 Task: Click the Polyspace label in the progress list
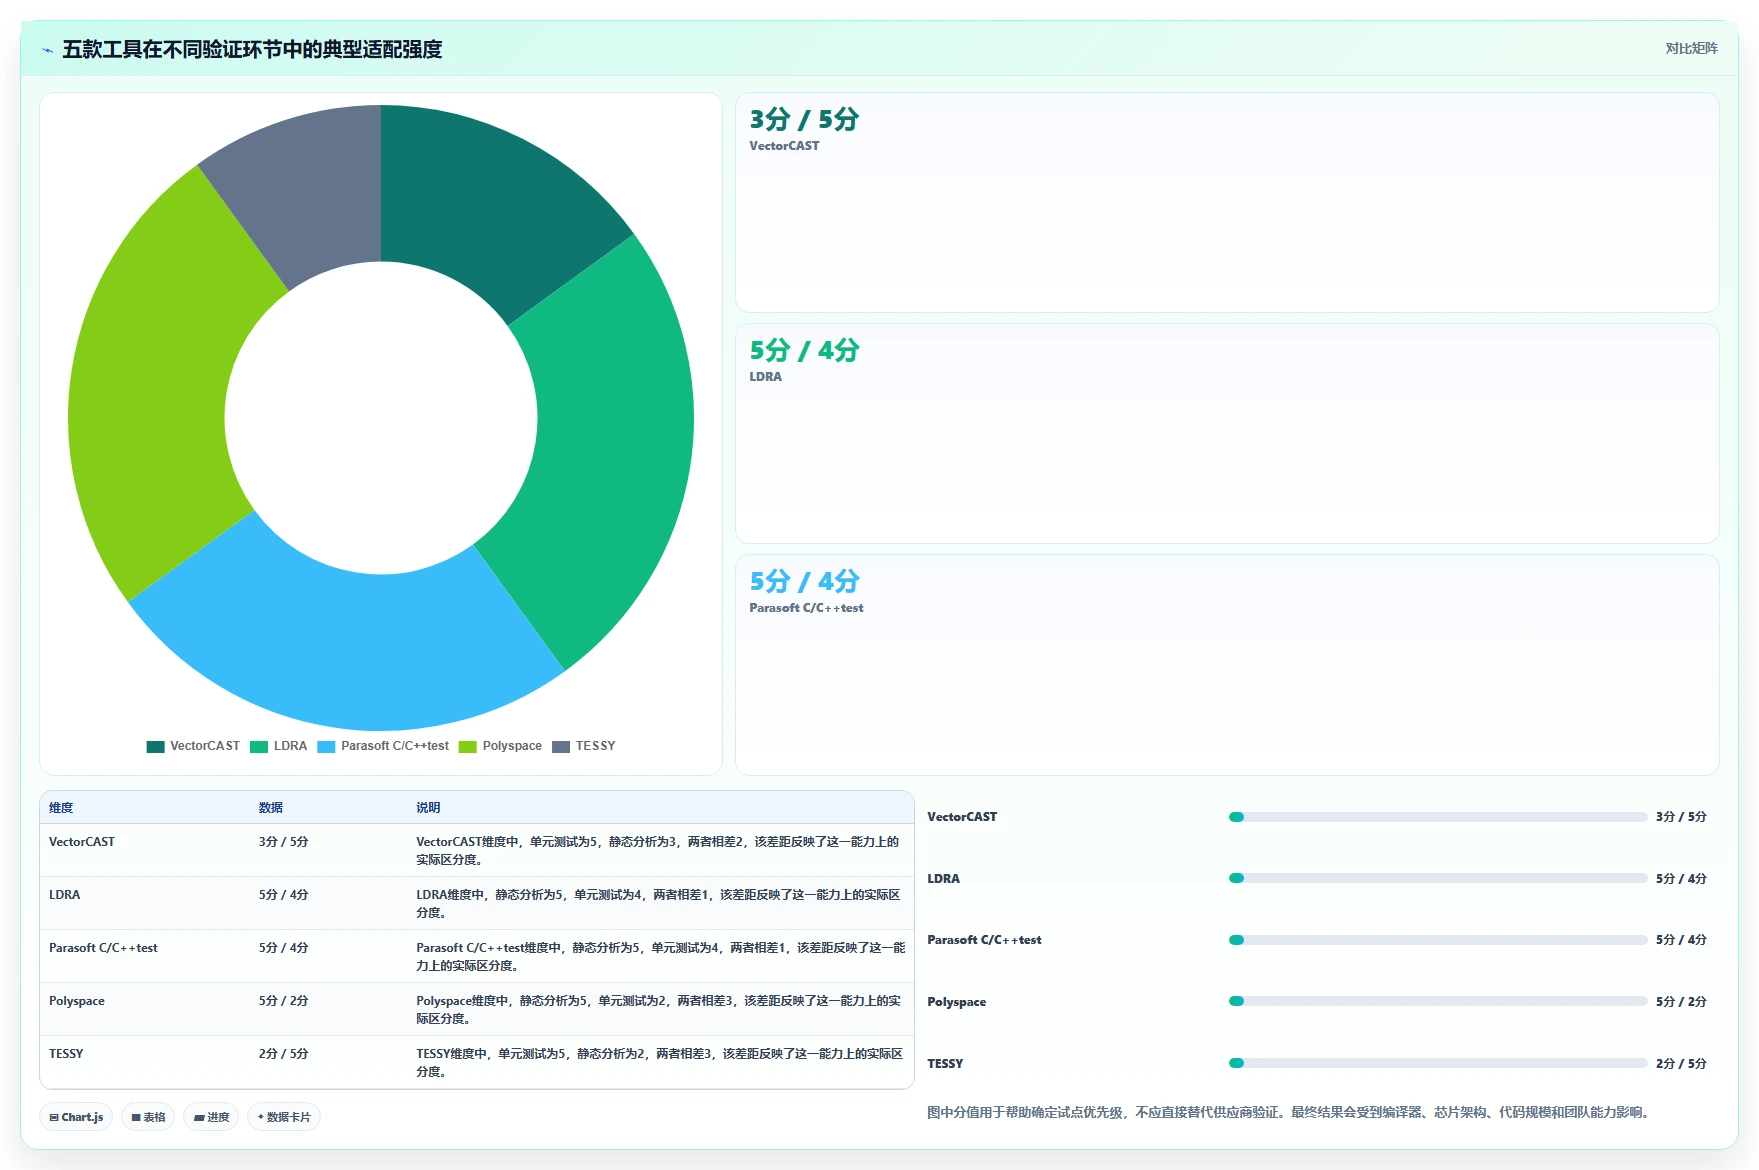click(x=956, y=1002)
